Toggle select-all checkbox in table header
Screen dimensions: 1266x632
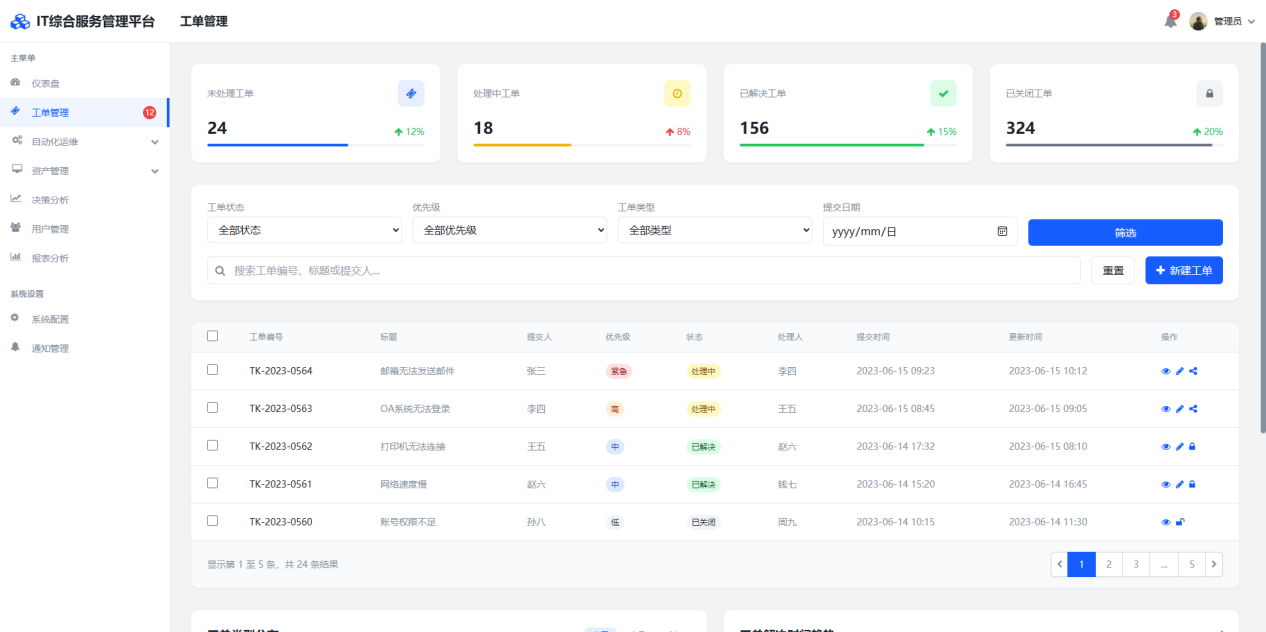pos(212,336)
